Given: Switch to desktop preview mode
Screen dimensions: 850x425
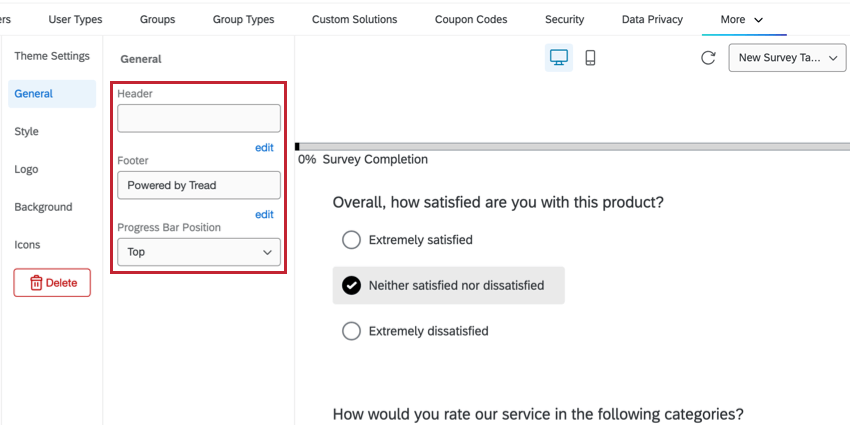Looking at the screenshot, I should point(559,58).
